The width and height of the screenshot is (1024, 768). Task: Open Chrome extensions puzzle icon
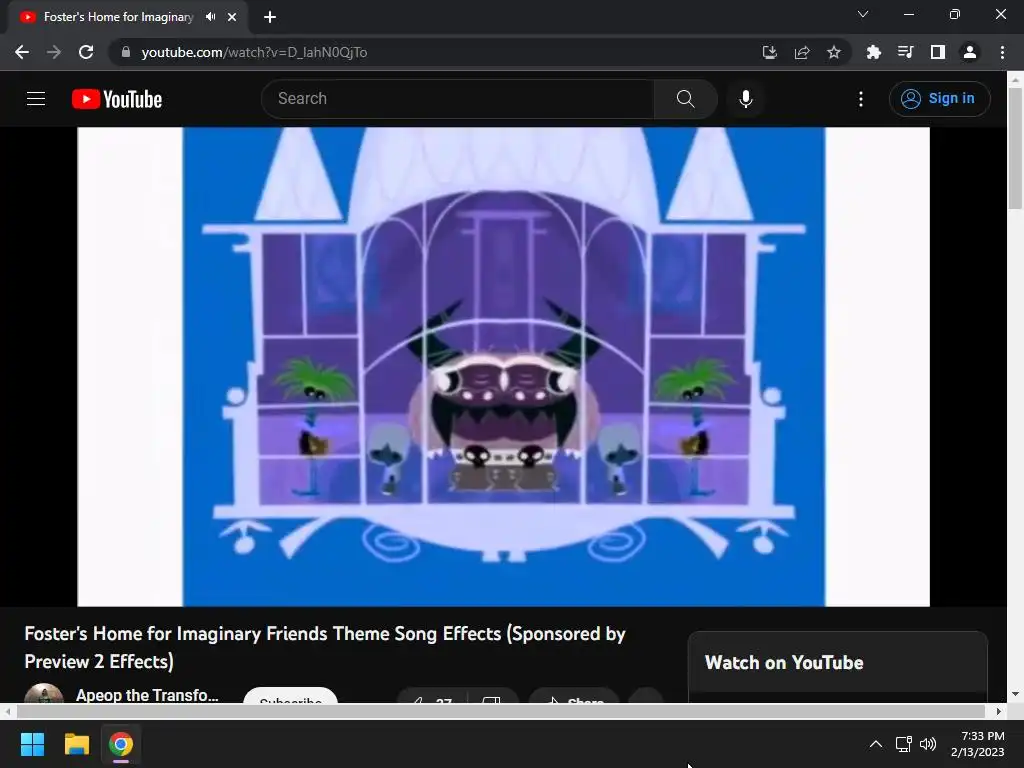pos(873,52)
